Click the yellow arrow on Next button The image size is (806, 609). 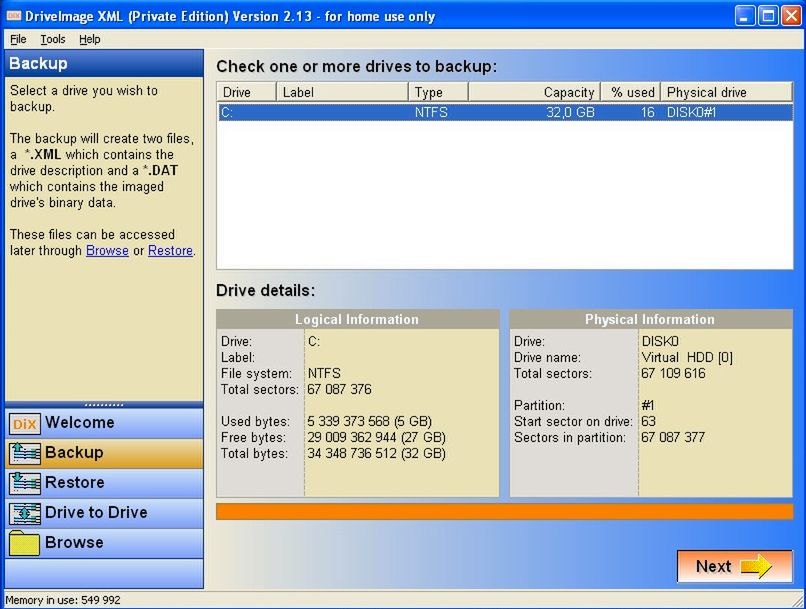[756, 566]
